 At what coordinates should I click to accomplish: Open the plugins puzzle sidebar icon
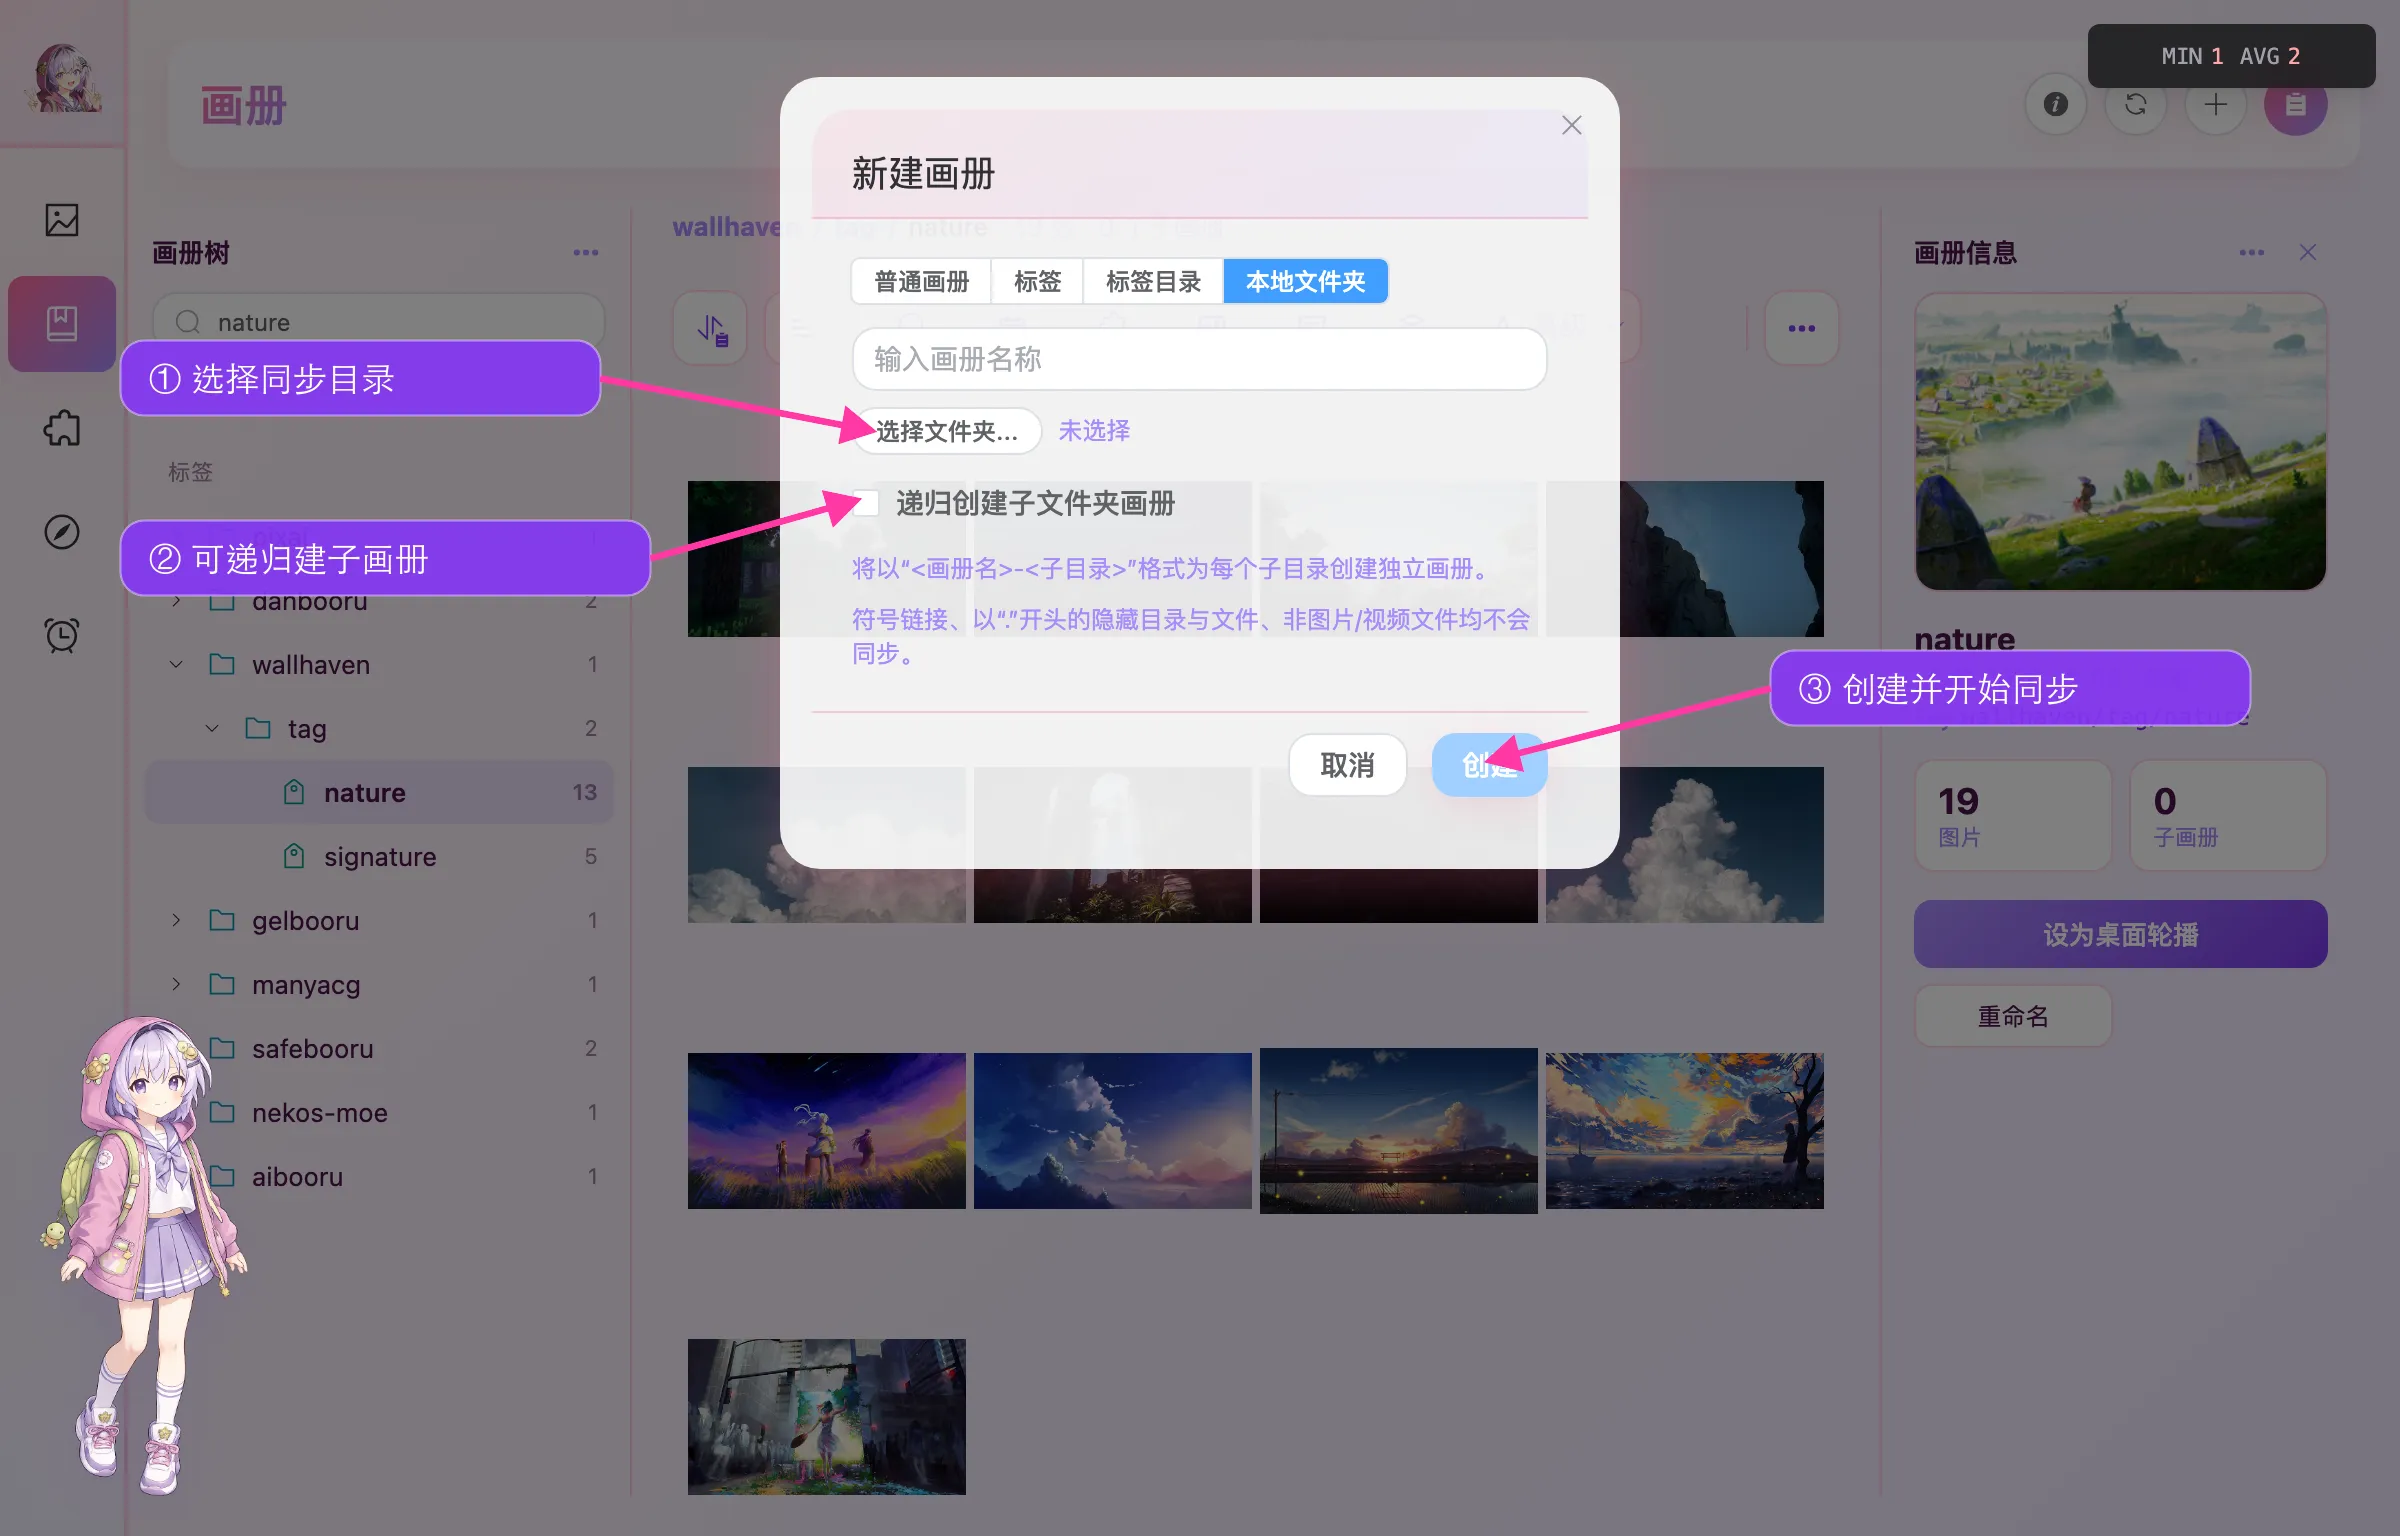62,428
